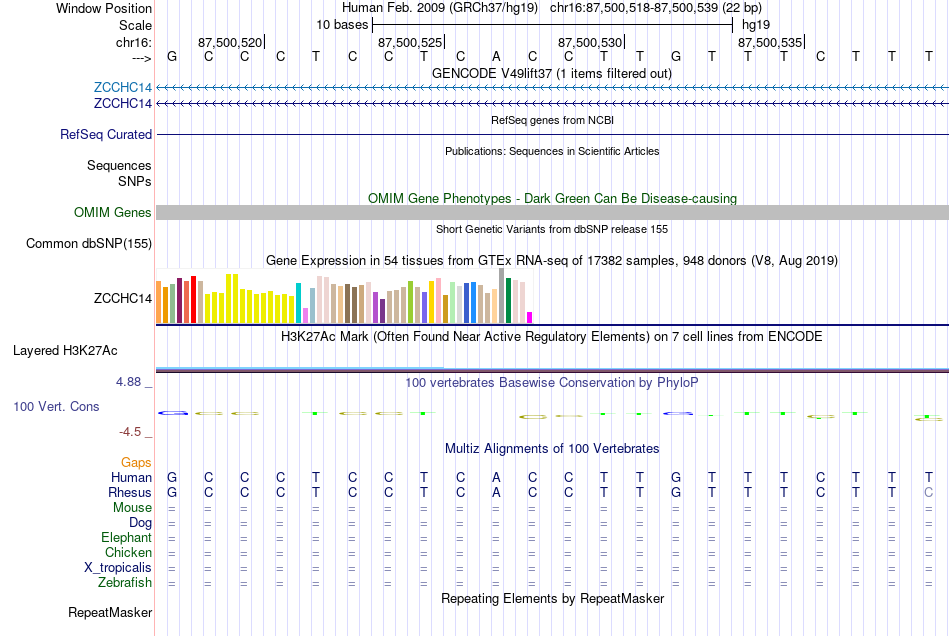Select the Chicken species label
This screenshot has height=636, width=950.
tap(128, 552)
